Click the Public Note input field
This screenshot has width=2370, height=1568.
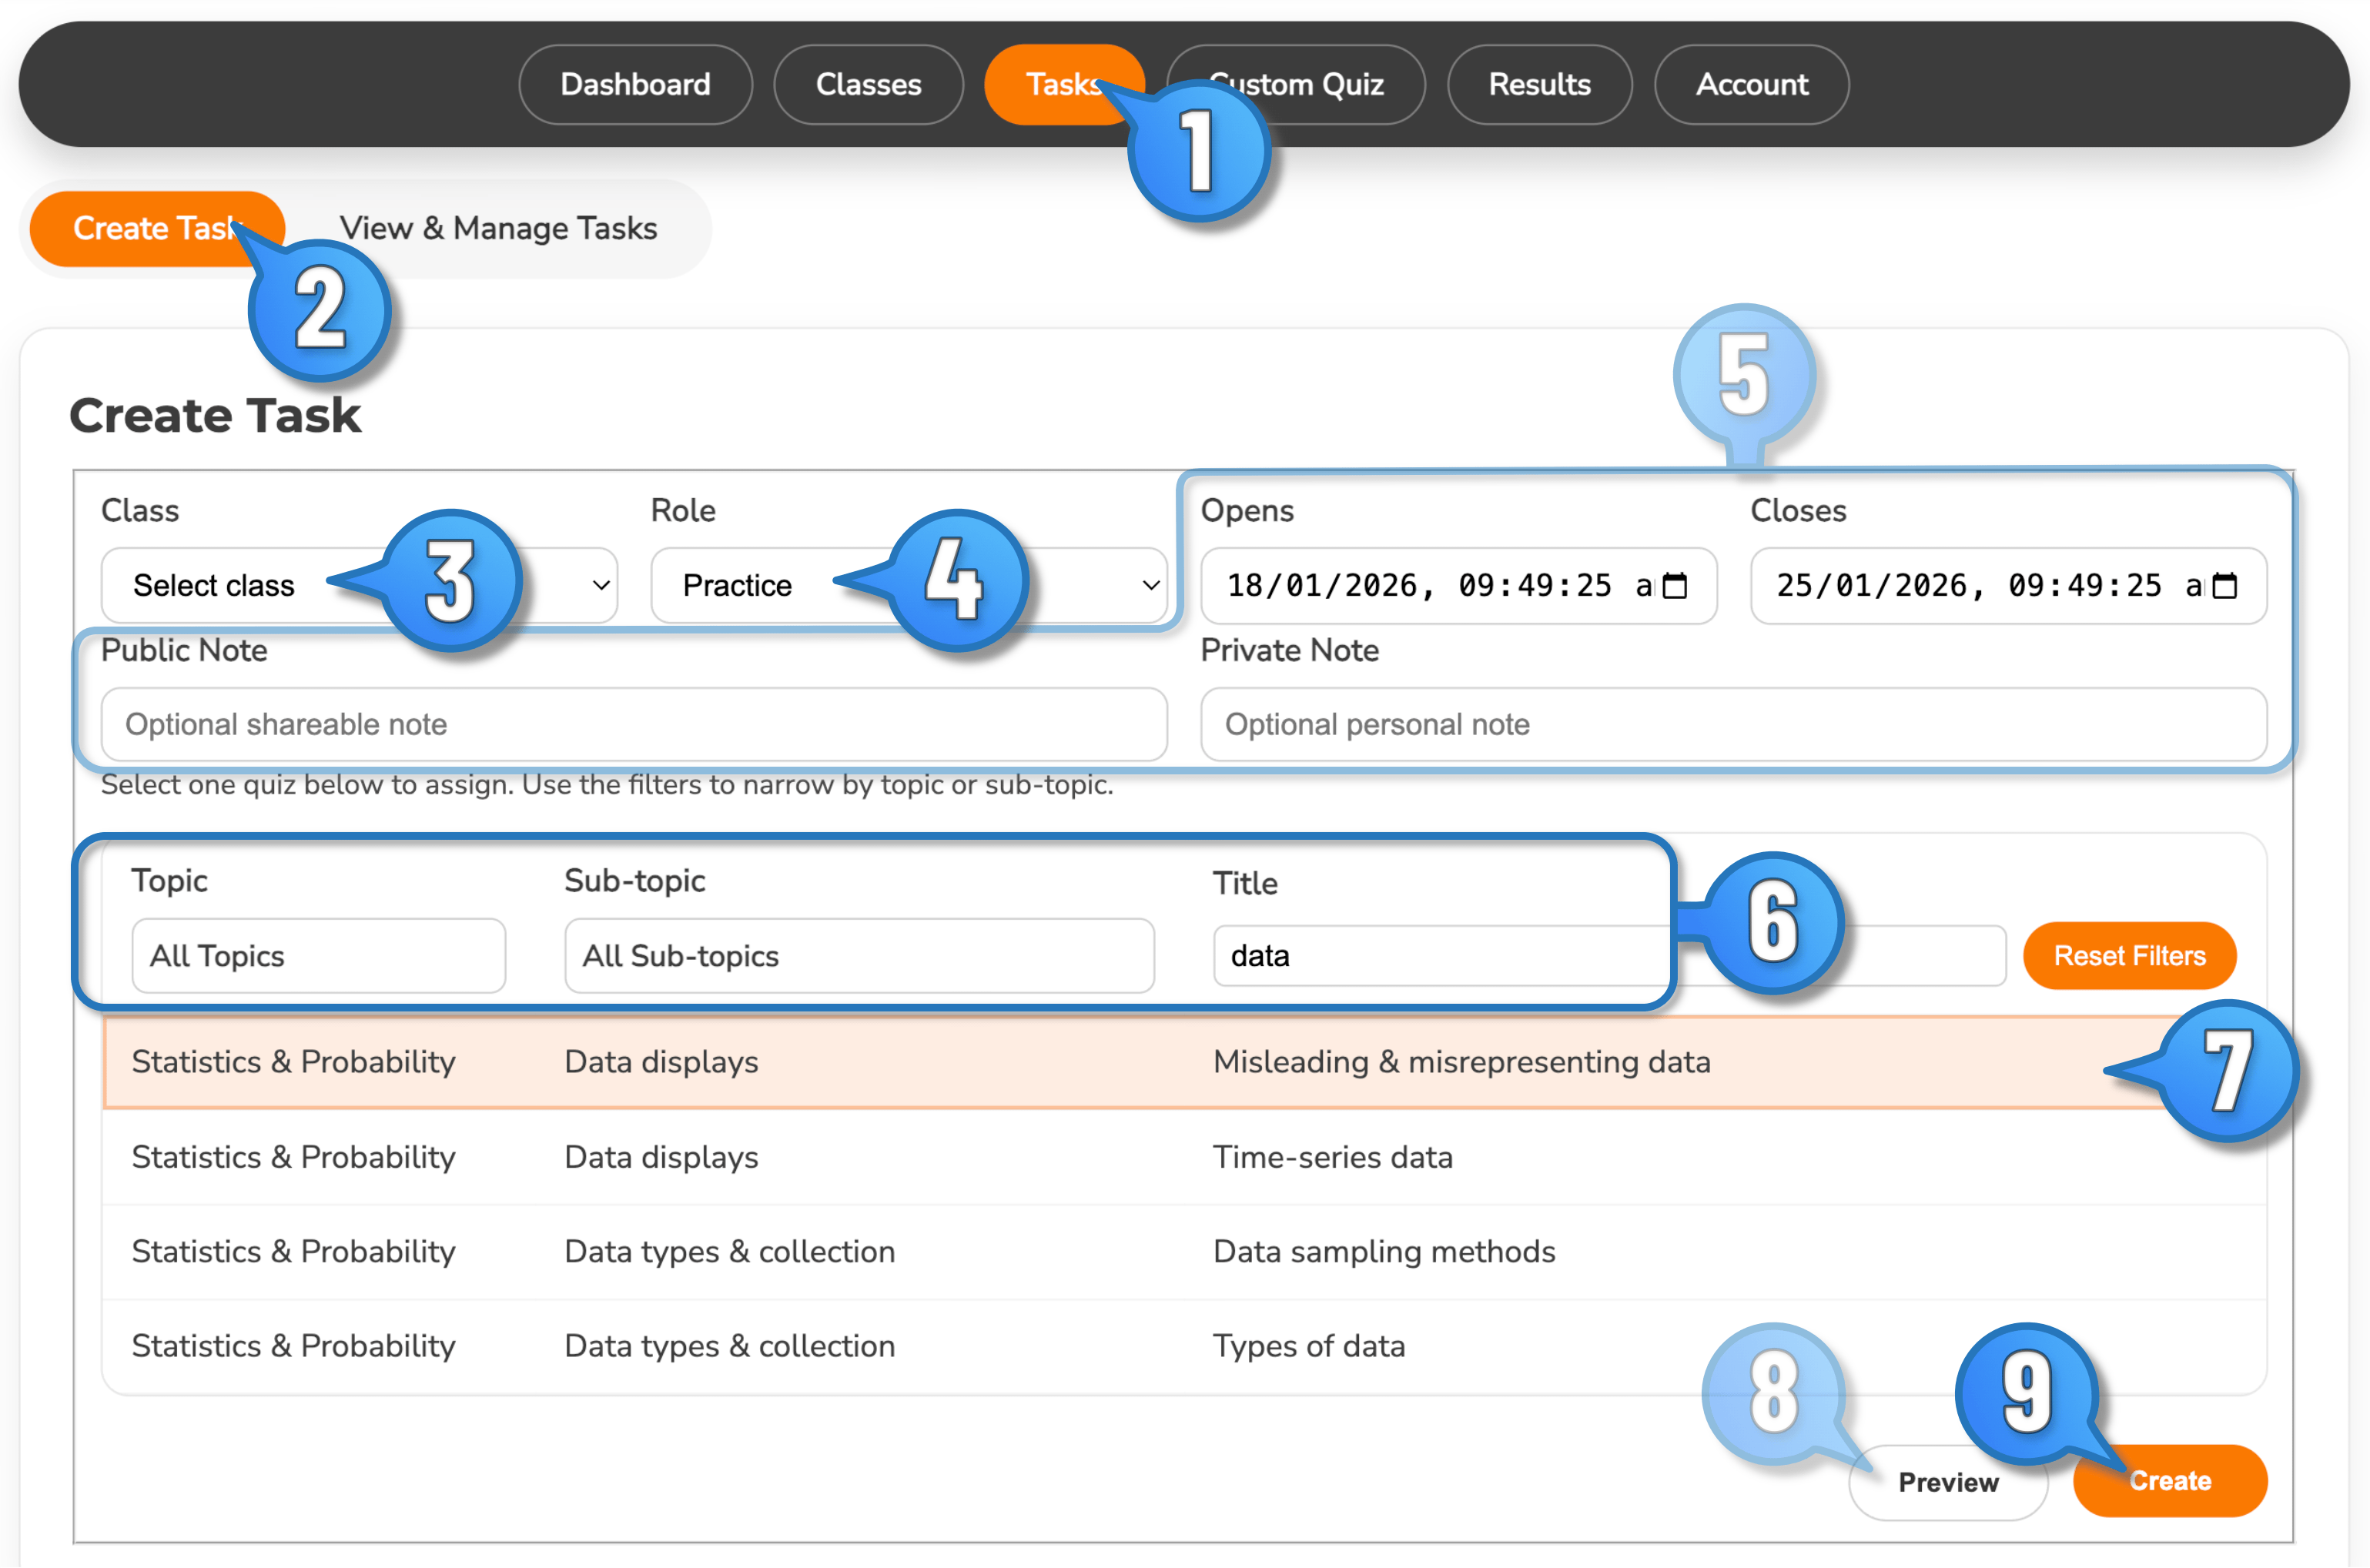point(633,724)
